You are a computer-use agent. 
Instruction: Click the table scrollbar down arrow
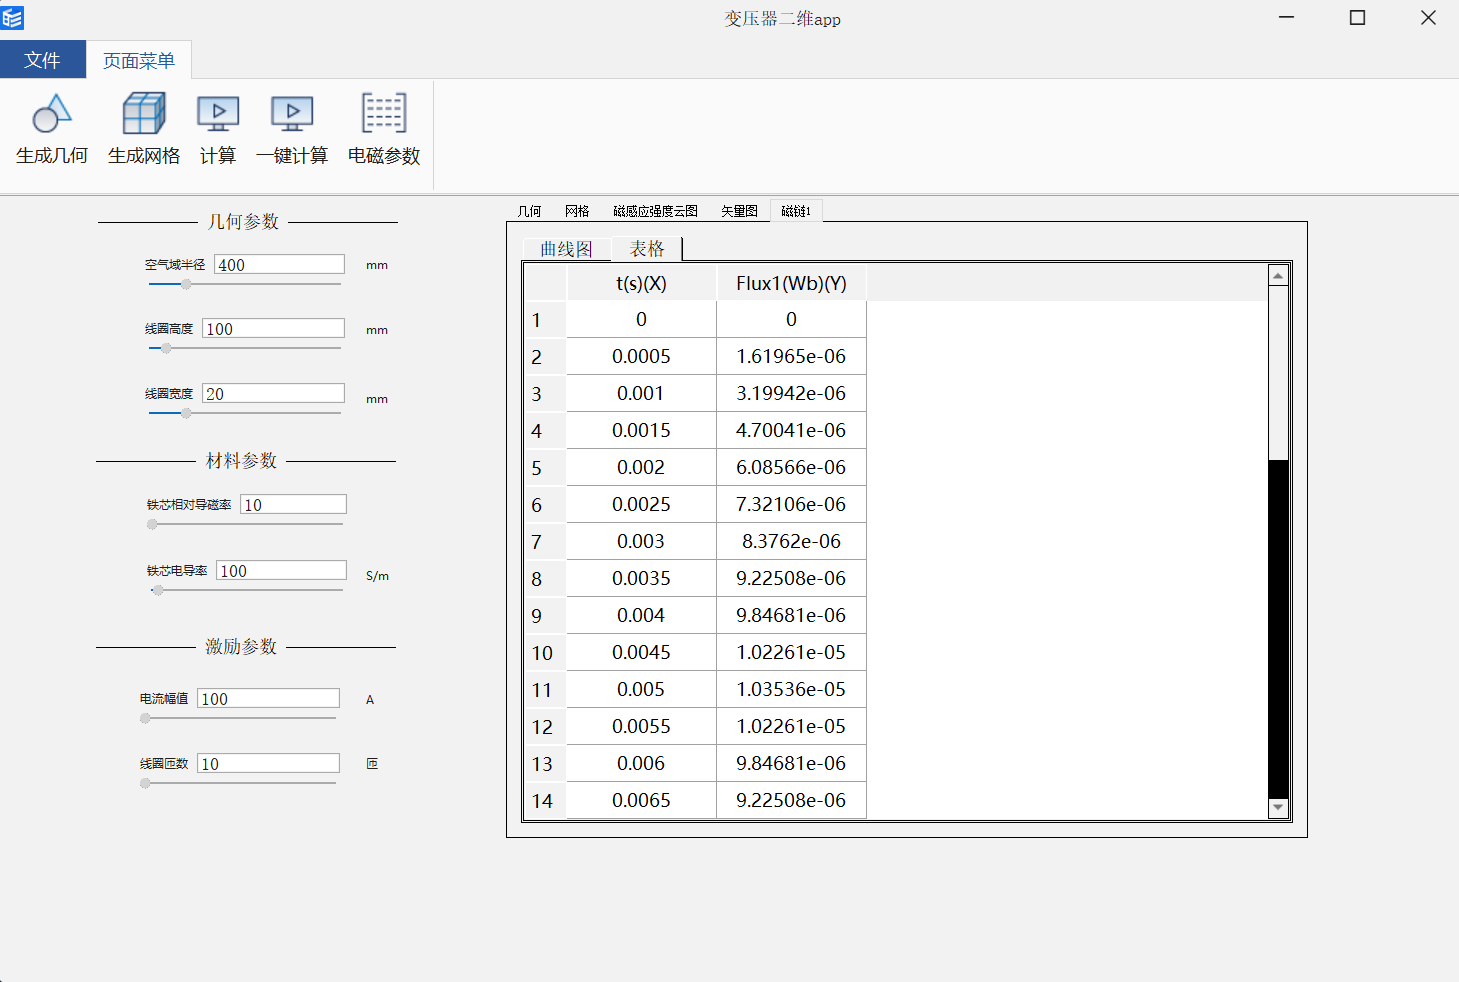point(1278,808)
